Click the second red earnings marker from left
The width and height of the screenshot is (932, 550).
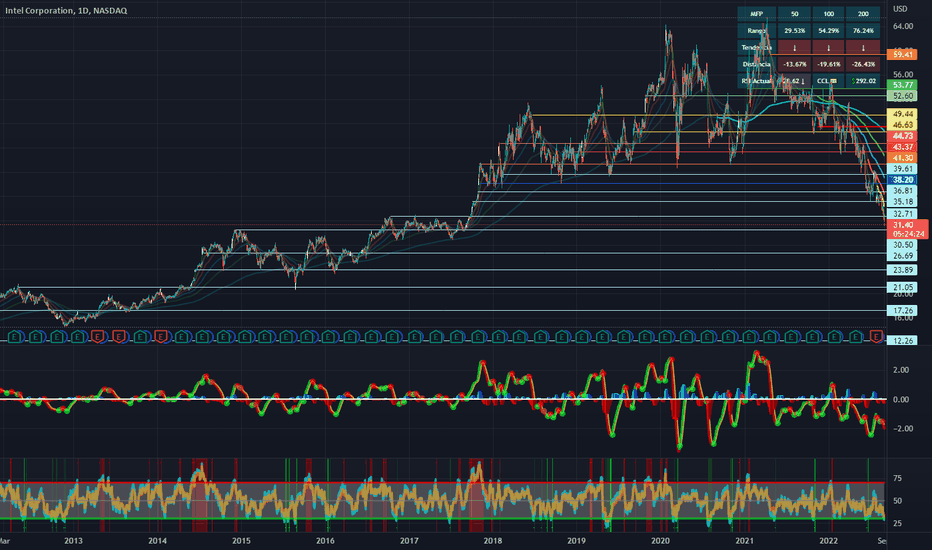click(119, 337)
